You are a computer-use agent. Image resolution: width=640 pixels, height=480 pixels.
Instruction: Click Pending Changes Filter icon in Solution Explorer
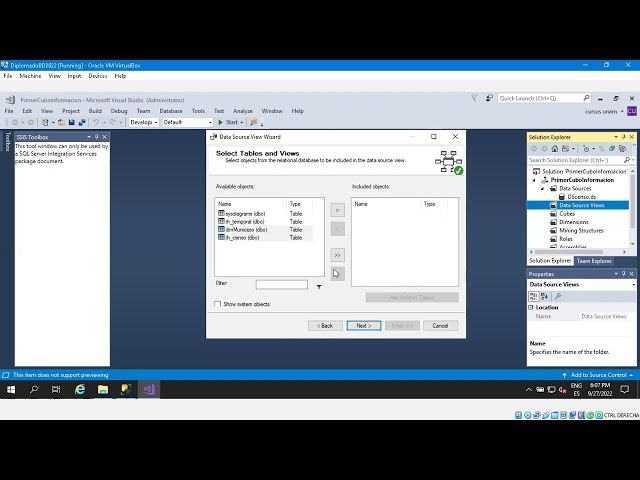point(587,149)
